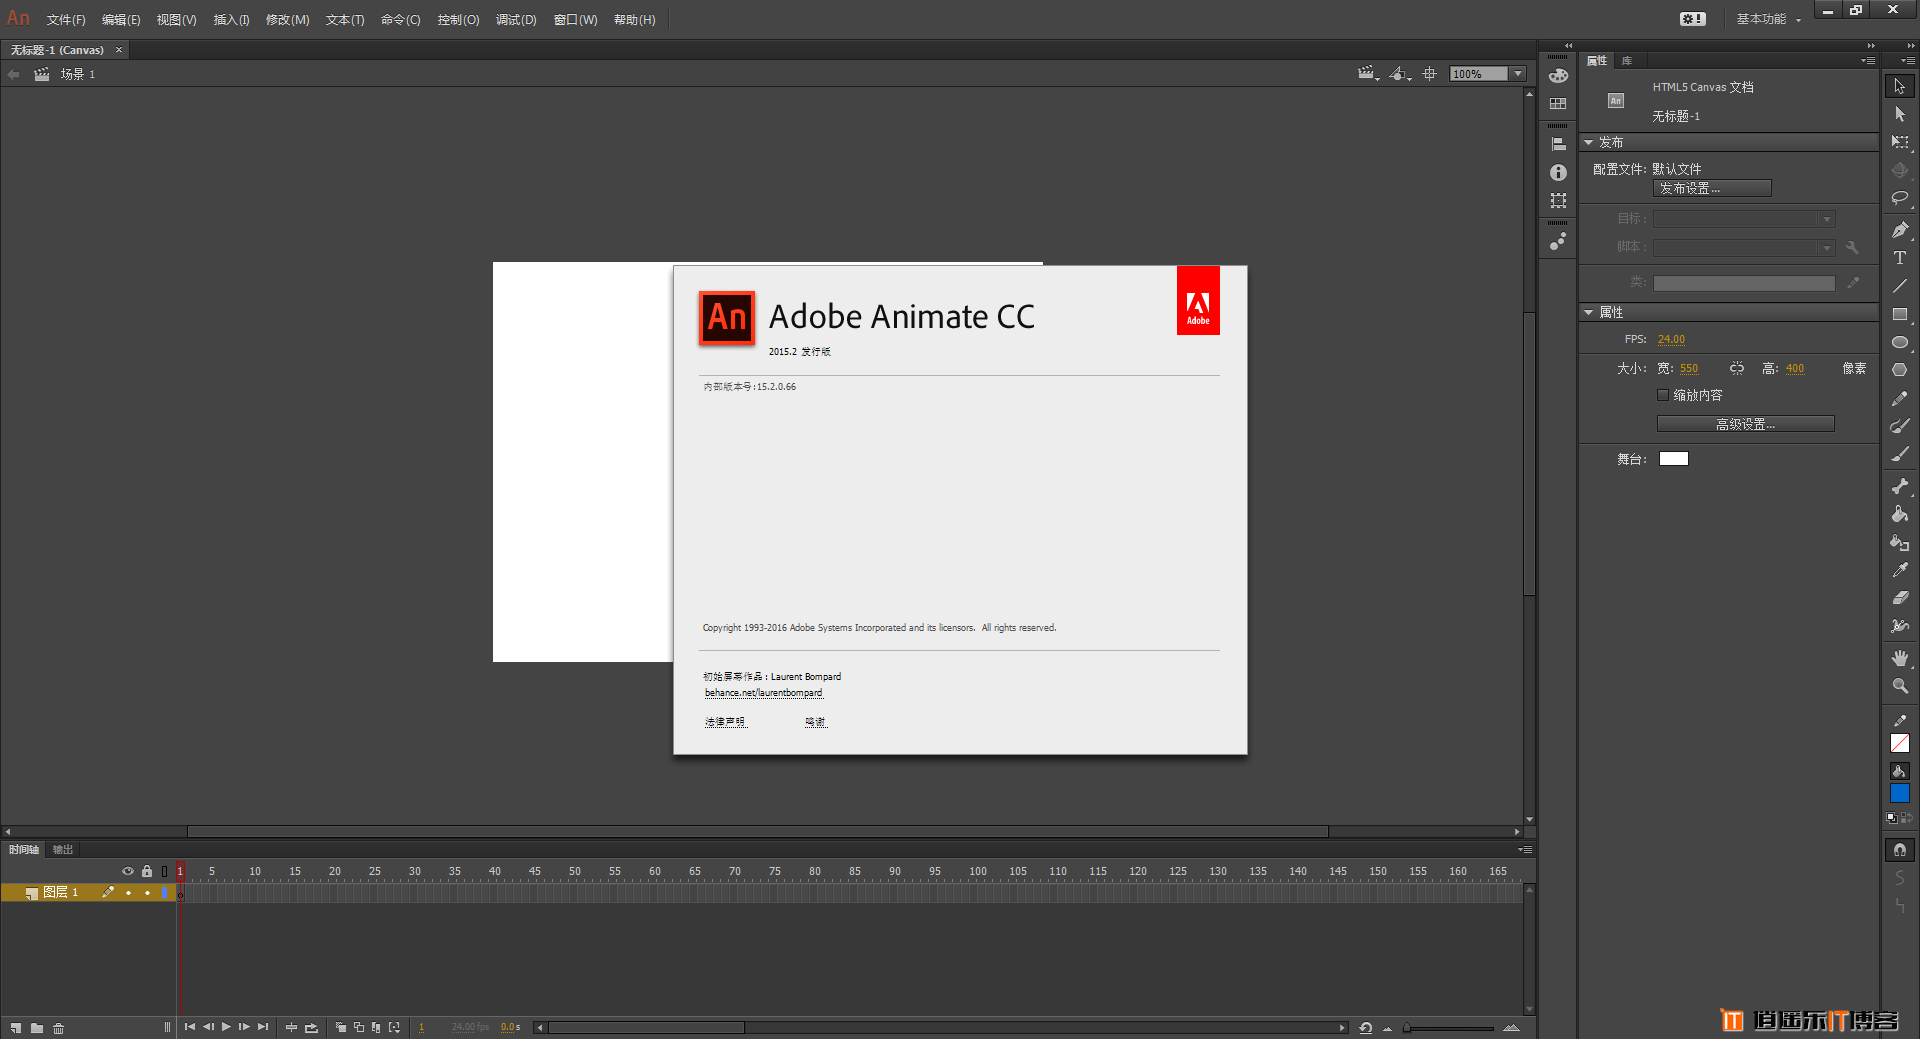
Task: Select the Eraser tool
Action: point(1900,598)
